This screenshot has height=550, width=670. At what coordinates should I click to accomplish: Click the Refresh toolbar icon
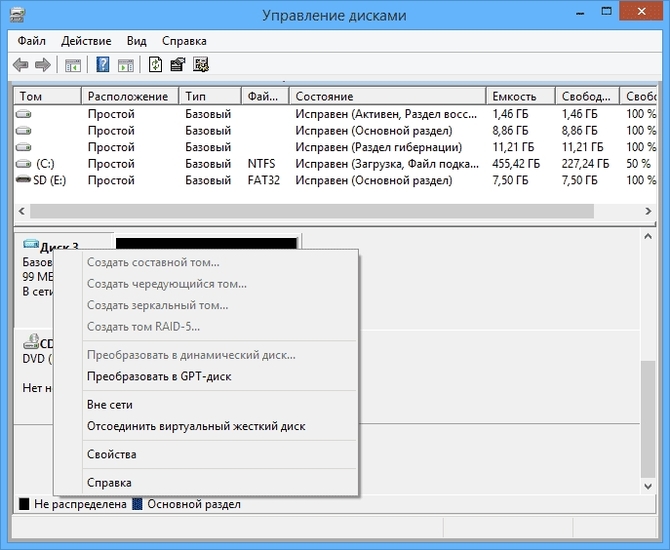pos(155,65)
